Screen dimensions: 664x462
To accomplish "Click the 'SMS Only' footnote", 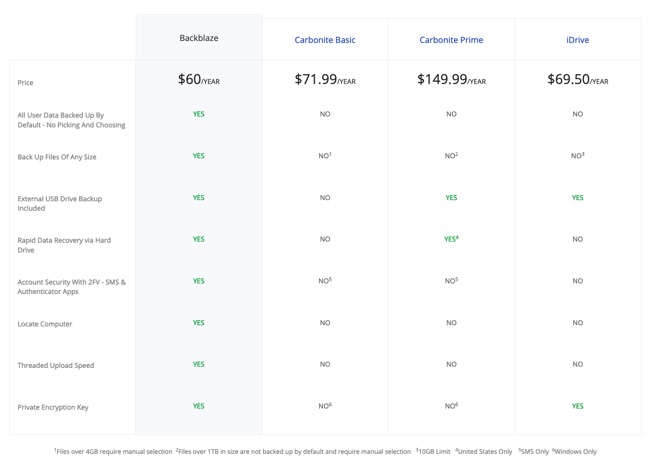I will 534,451.
